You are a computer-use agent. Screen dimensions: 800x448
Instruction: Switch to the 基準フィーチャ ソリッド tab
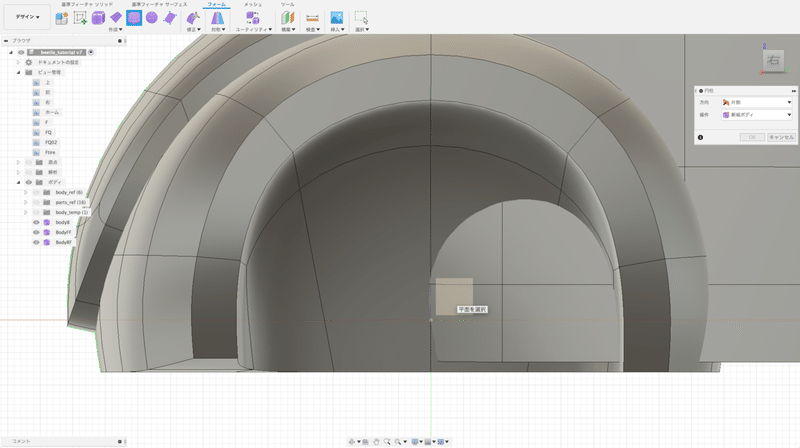87,4
